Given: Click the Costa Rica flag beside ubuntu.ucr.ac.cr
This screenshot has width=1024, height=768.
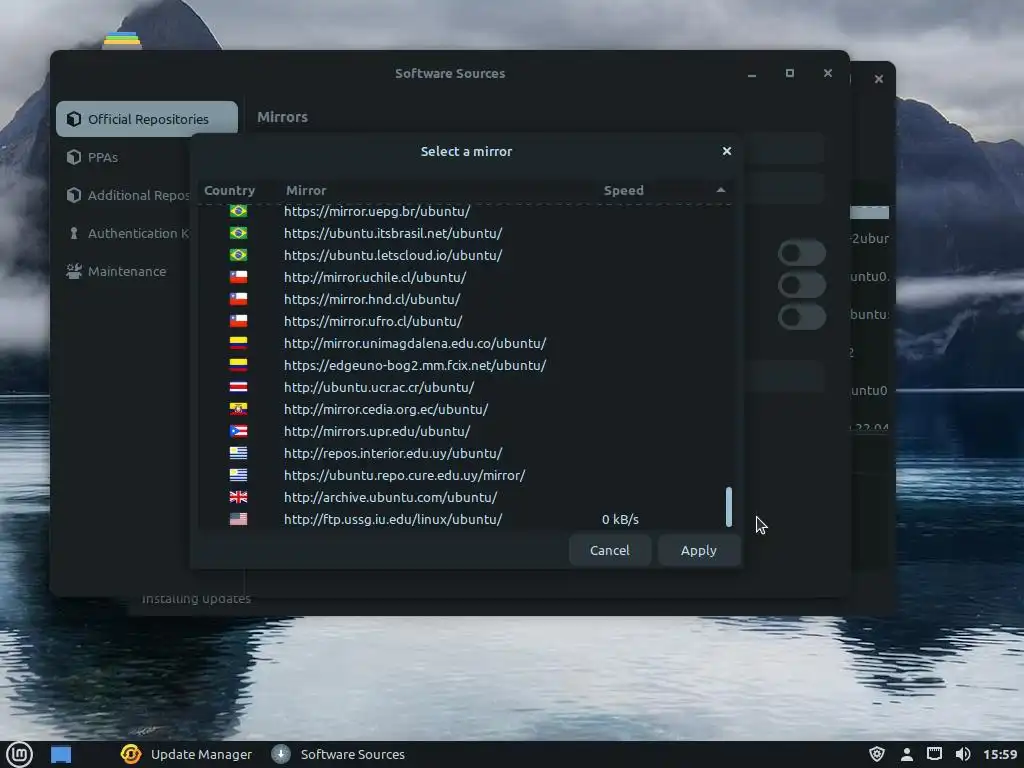Looking at the screenshot, I should (238, 387).
